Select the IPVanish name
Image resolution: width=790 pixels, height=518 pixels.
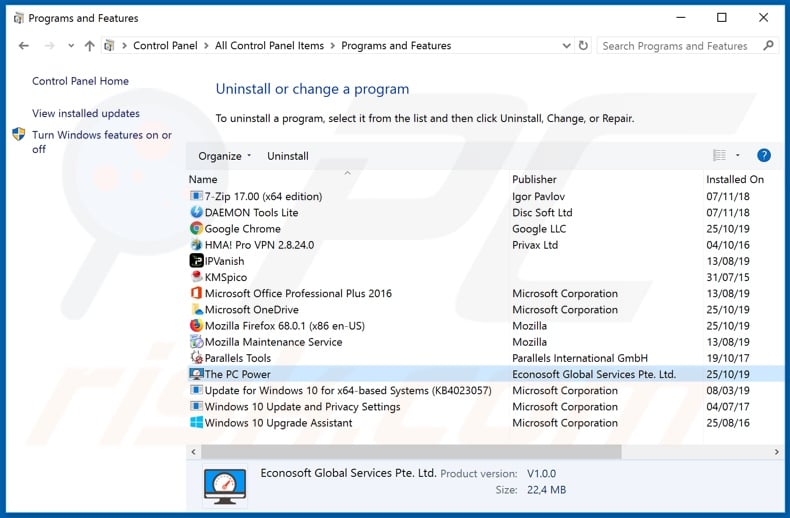224,261
